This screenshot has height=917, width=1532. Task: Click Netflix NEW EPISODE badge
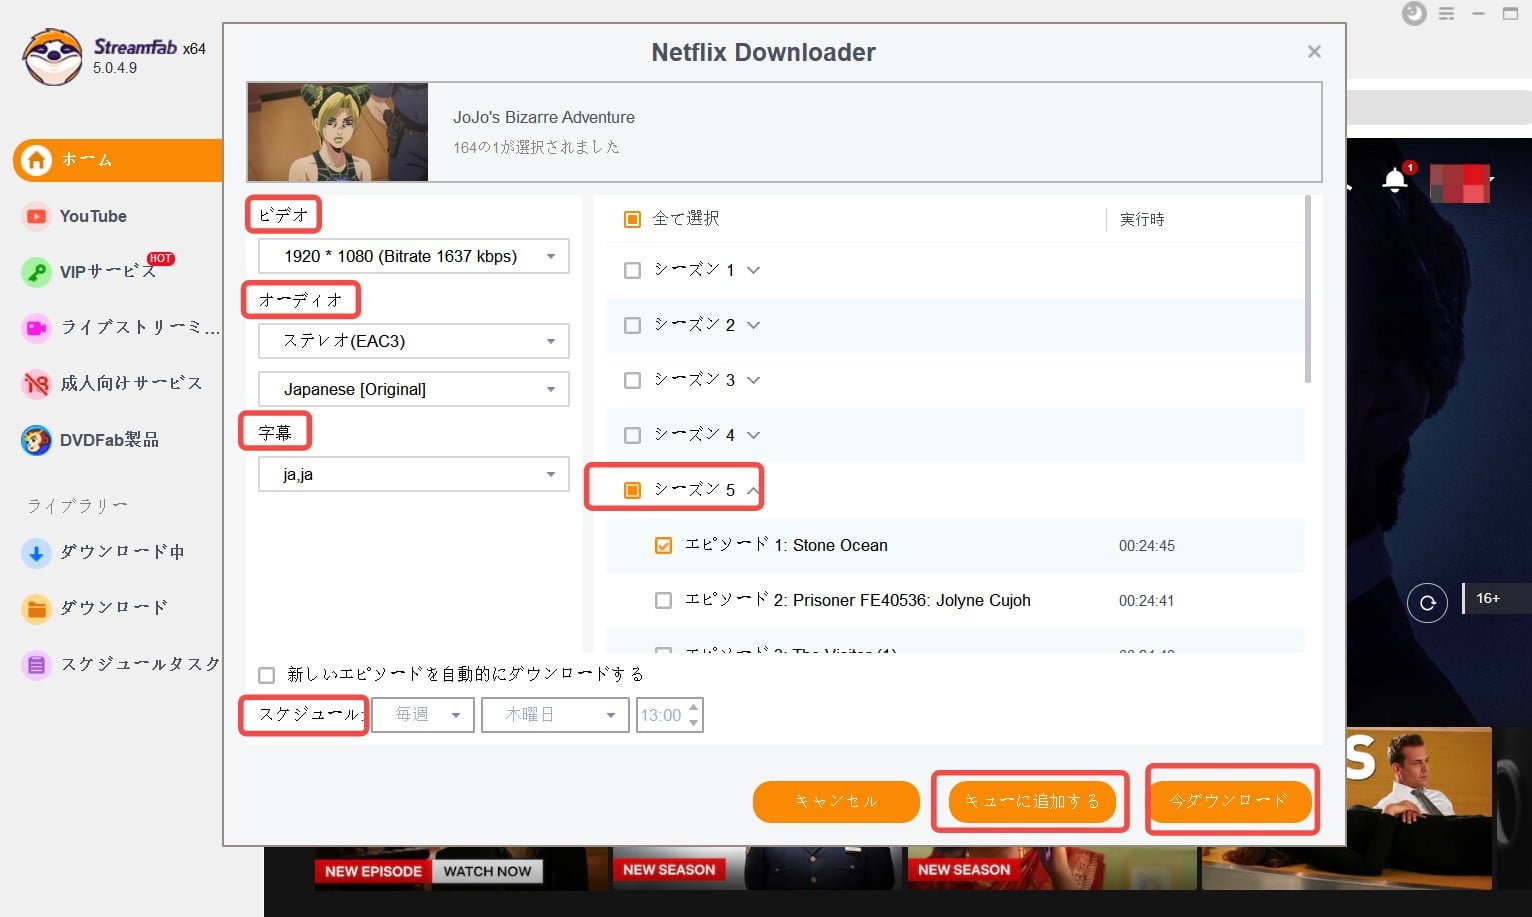pos(373,871)
